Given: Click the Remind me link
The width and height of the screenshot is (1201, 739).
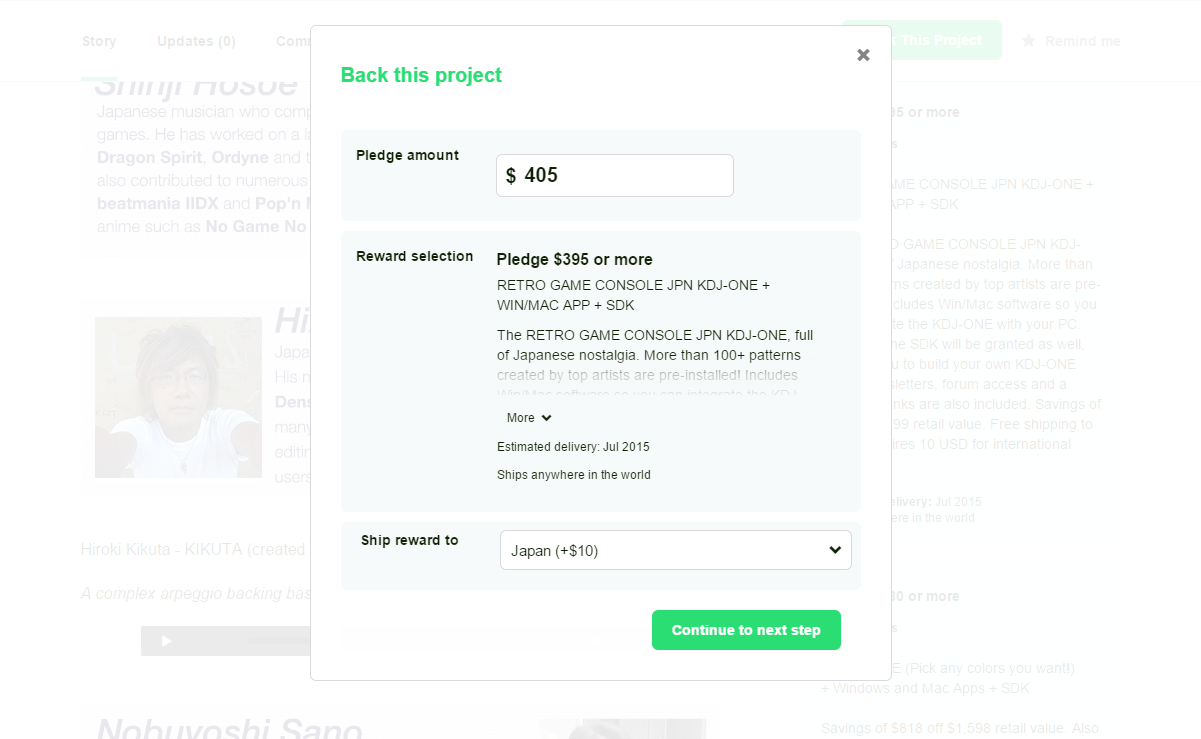Looking at the screenshot, I should [1082, 41].
